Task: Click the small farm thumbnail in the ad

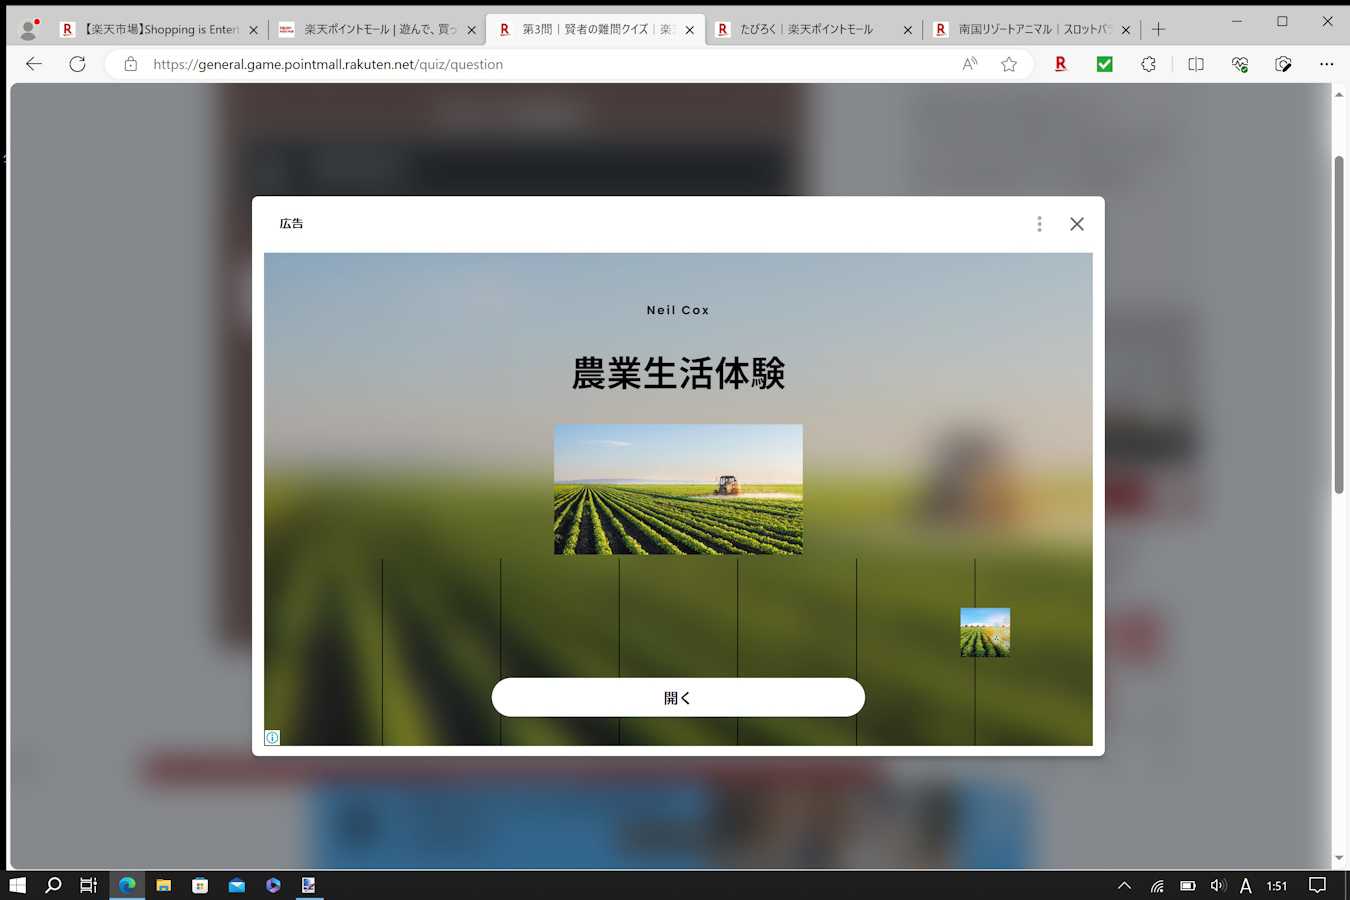Action: point(985,632)
